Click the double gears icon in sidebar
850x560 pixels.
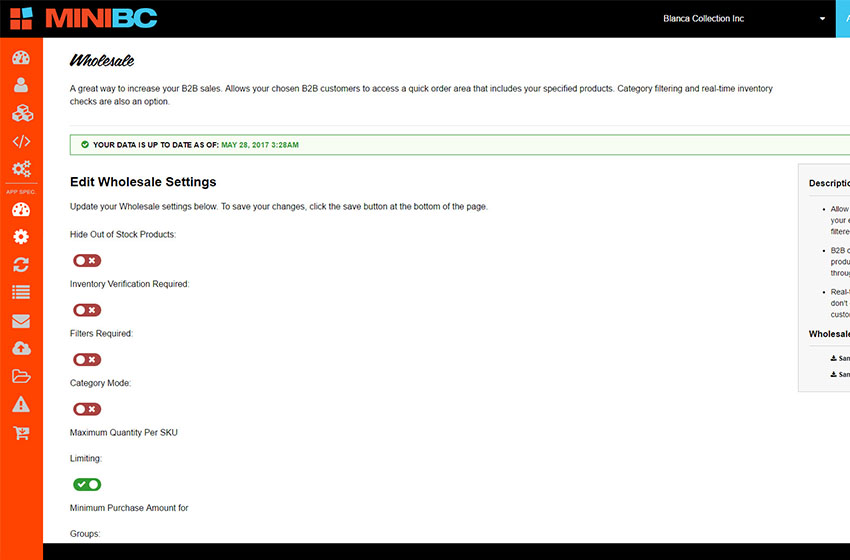(x=21, y=169)
